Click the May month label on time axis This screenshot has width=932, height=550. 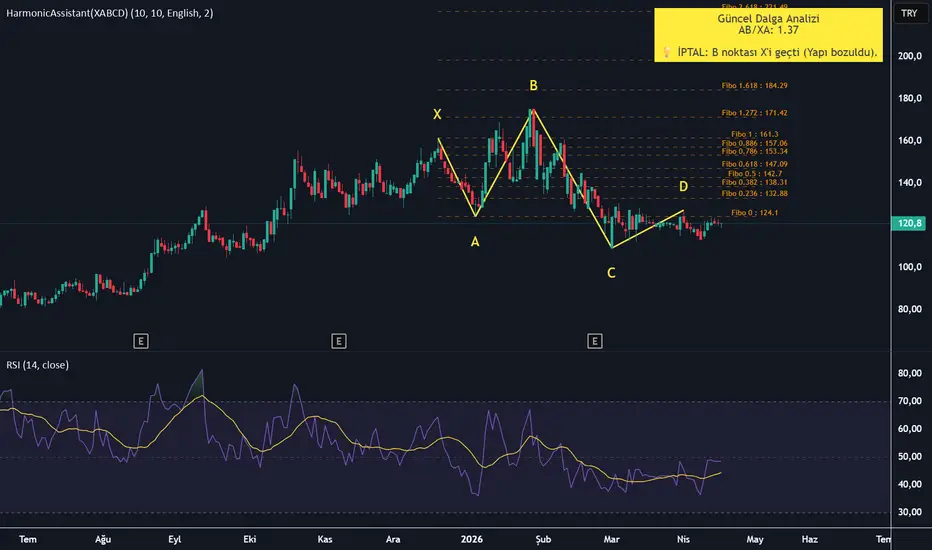(x=755, y=539)
